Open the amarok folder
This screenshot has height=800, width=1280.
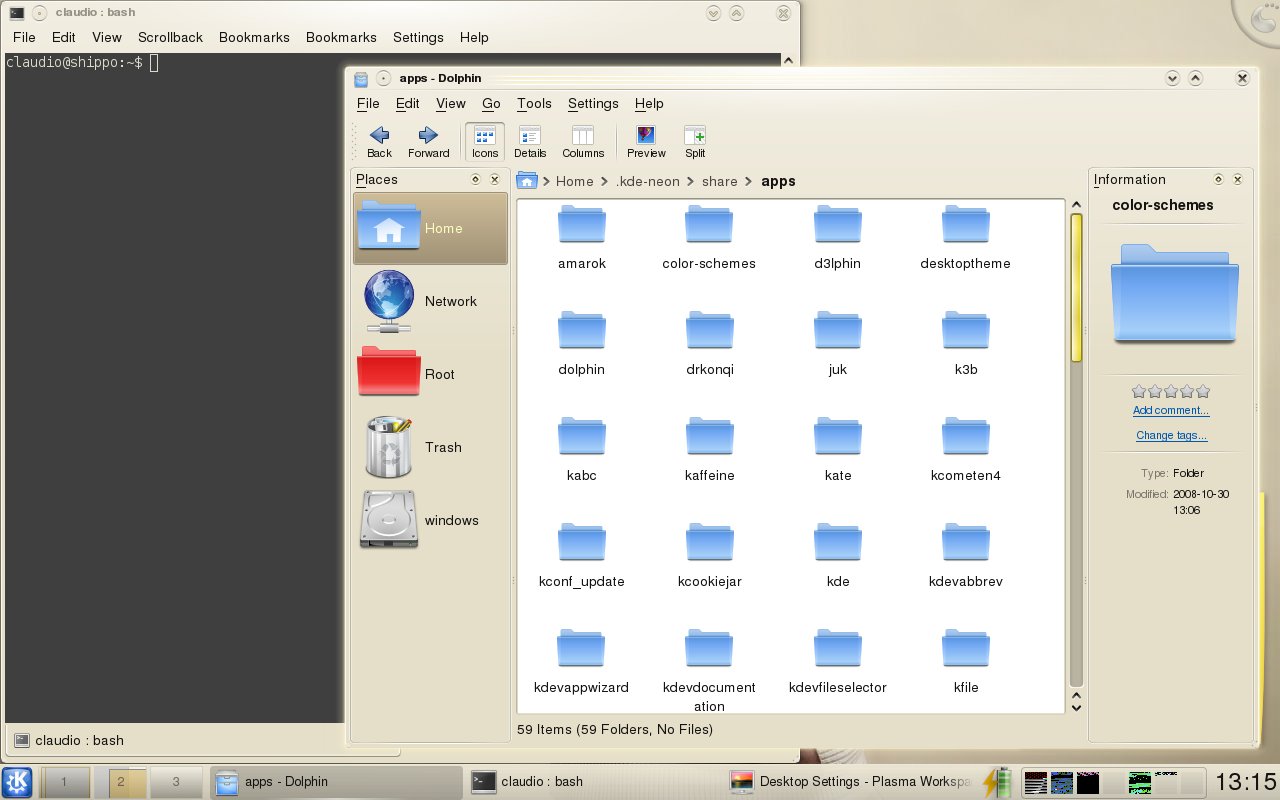coord(582,237)
